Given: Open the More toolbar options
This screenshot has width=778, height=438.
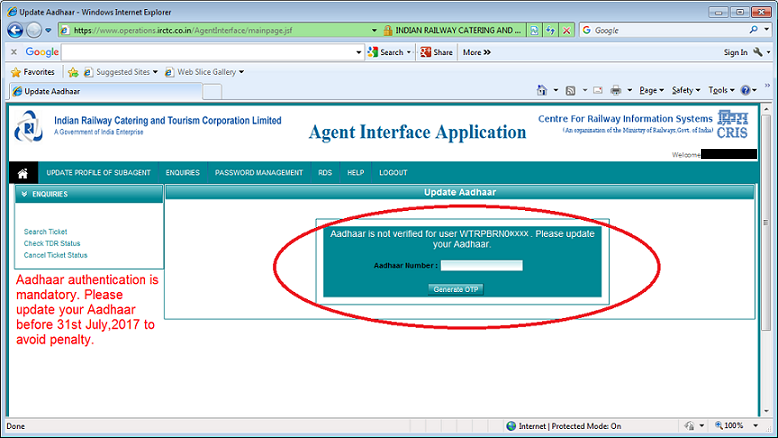Looking at the screenshot, I should pos(477,52).
